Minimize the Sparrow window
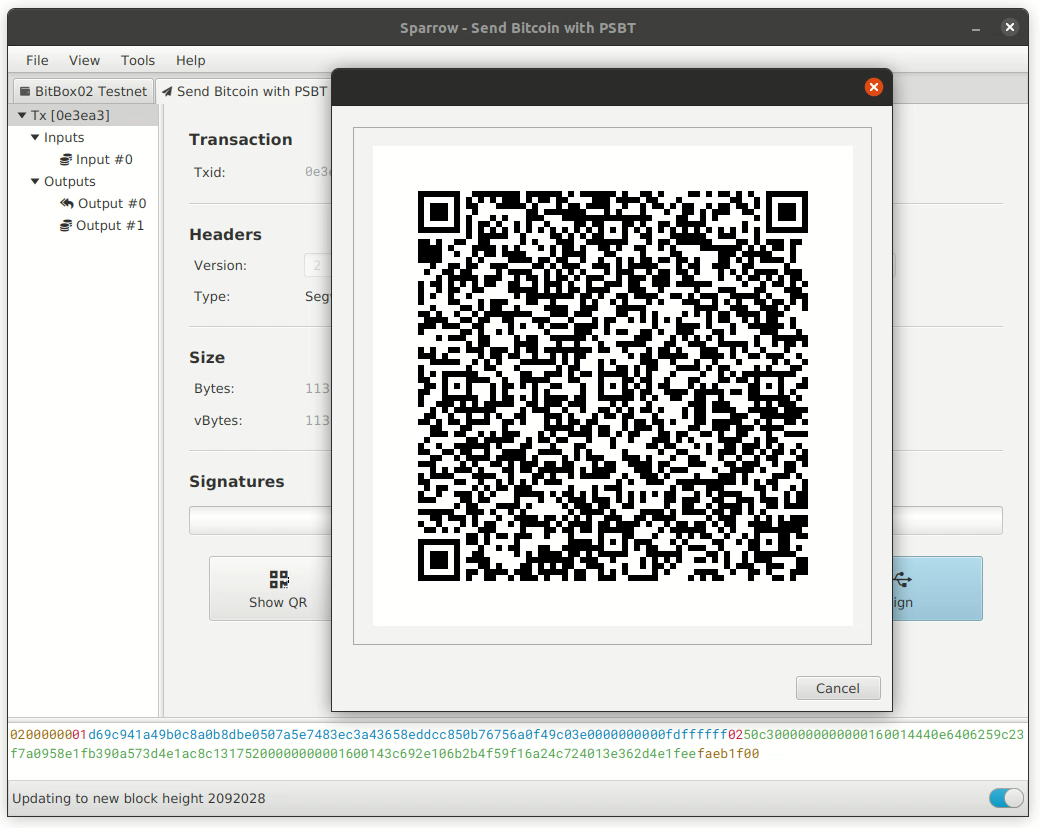The width and height of the screenshot is (1040, 828). click(976, 29)
